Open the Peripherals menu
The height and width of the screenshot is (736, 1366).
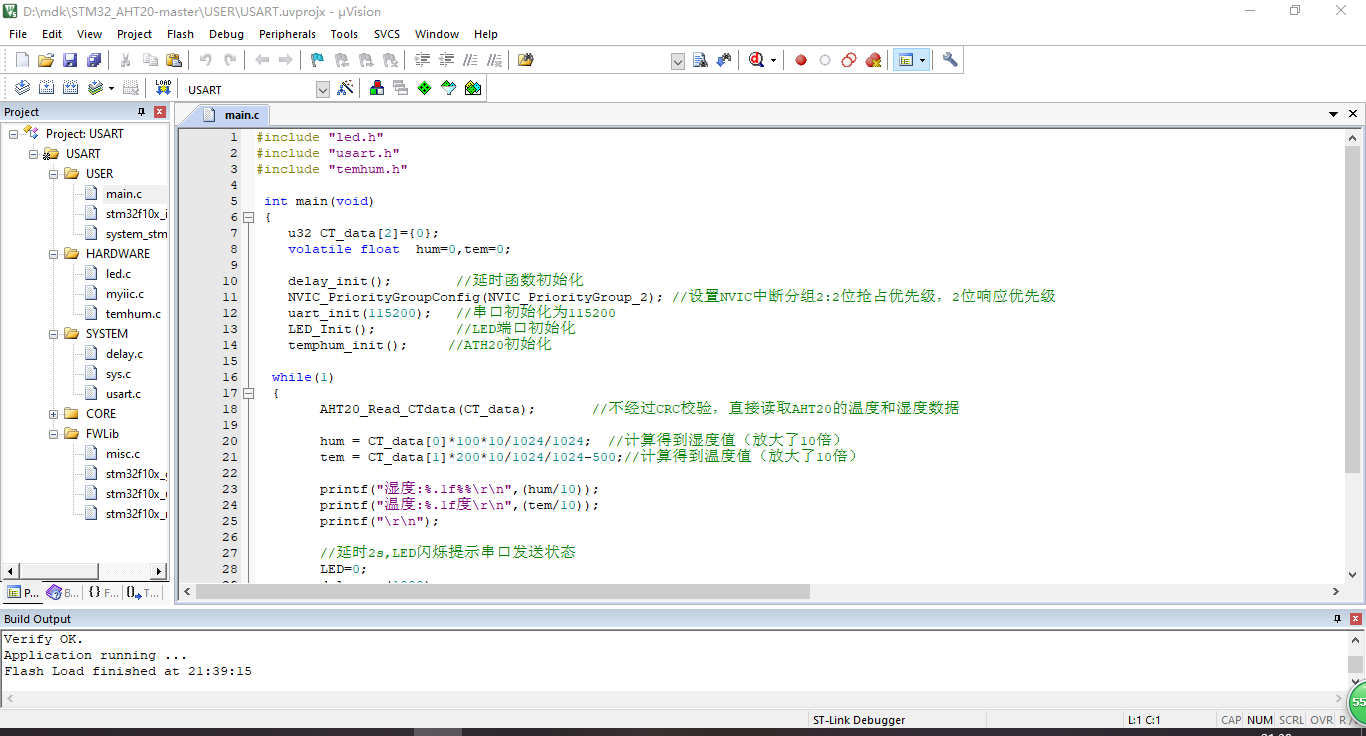pos(287,34)
